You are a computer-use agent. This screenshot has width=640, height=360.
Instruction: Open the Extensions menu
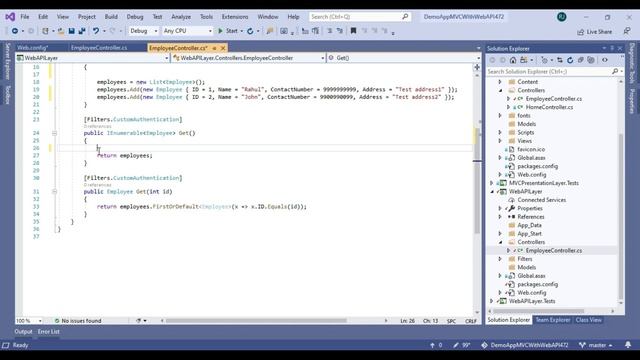235,17
